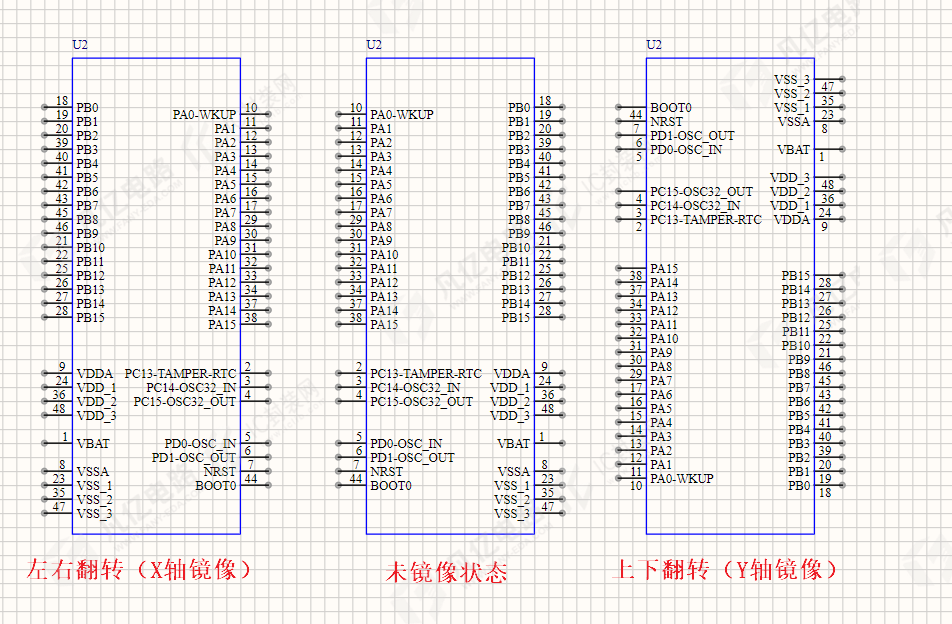Image resolution: width=952 pixels, height=624 pixels.
Task: Select PA15 label in the 上下翻转 symbol
Action: (x=664, y=269)
